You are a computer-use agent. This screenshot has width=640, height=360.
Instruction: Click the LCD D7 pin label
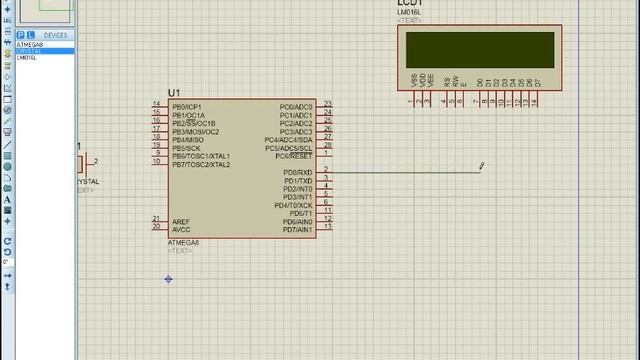(x=538, y=83)
